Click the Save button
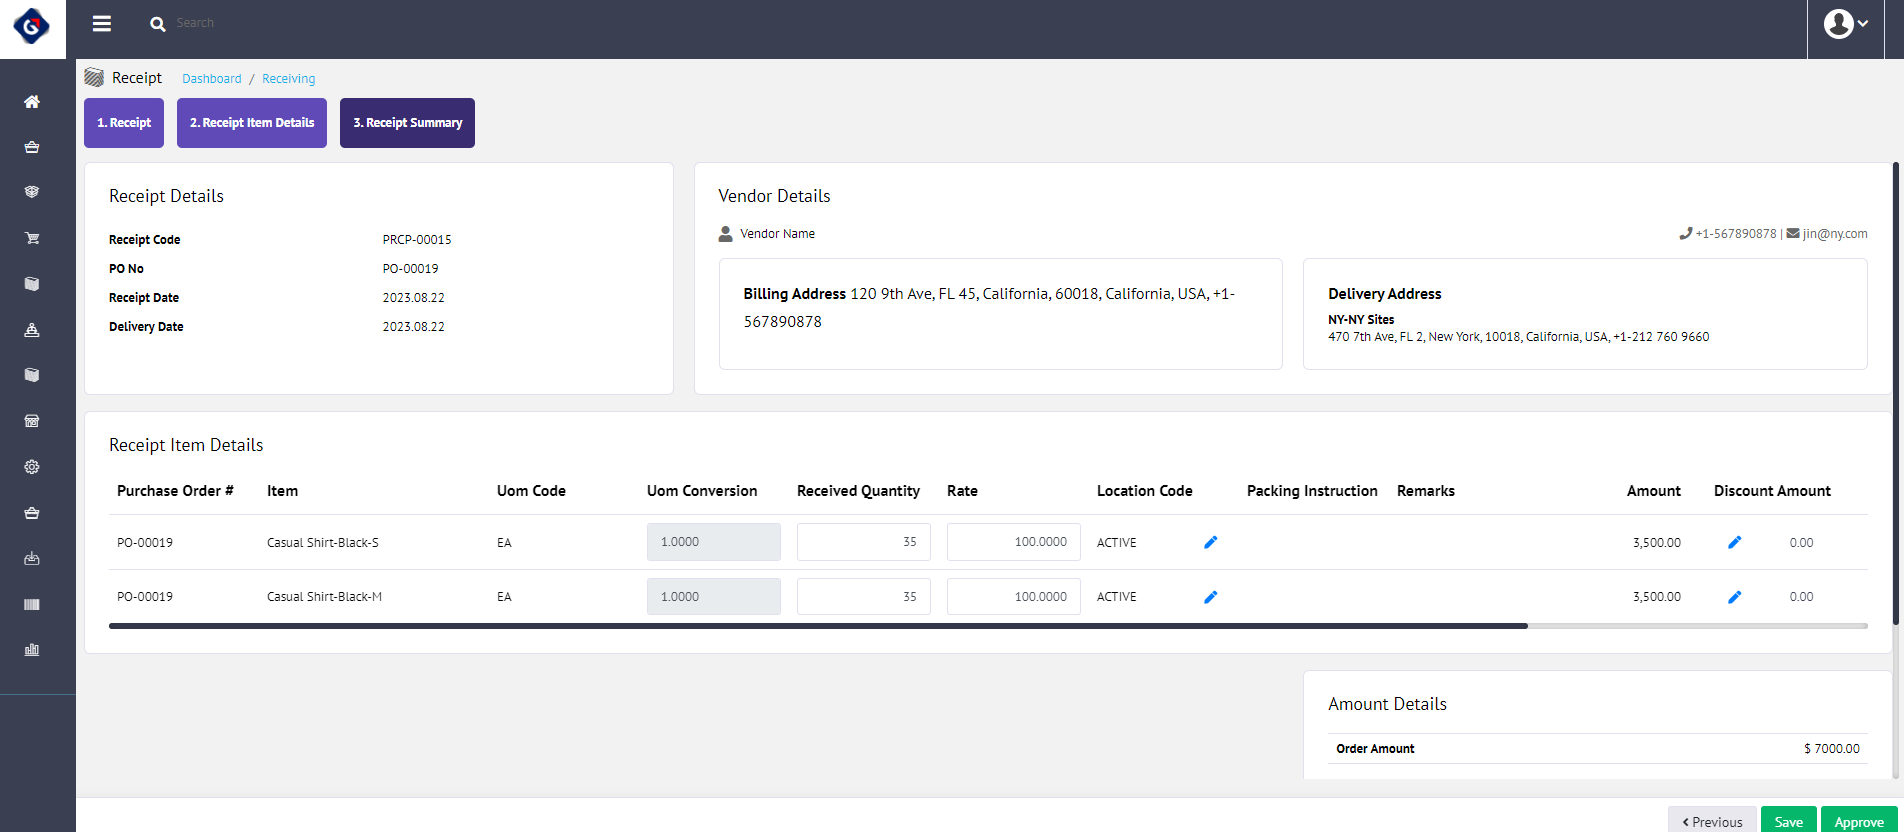Image resolution: width=1904 pixels, height=832 pixels. coord(1788,821)
